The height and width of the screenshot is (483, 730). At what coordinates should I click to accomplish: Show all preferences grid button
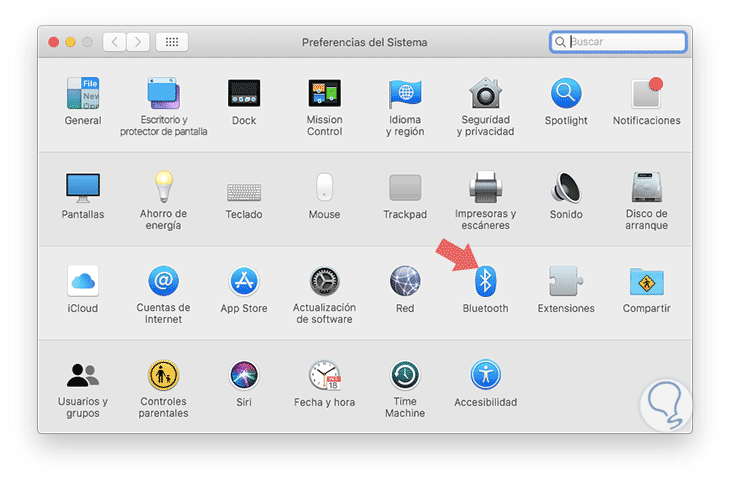pyautogui.click(x=172, y=42)
